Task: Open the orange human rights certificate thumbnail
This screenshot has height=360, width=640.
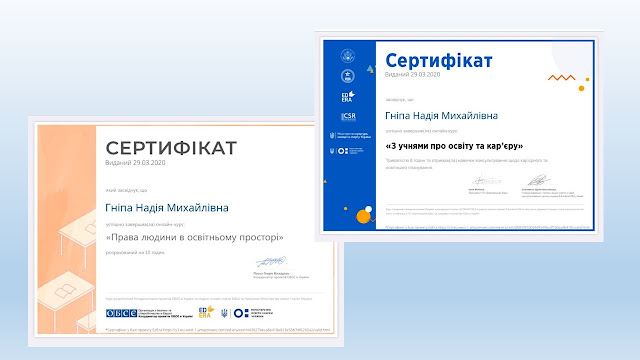Action: [186, 231]
